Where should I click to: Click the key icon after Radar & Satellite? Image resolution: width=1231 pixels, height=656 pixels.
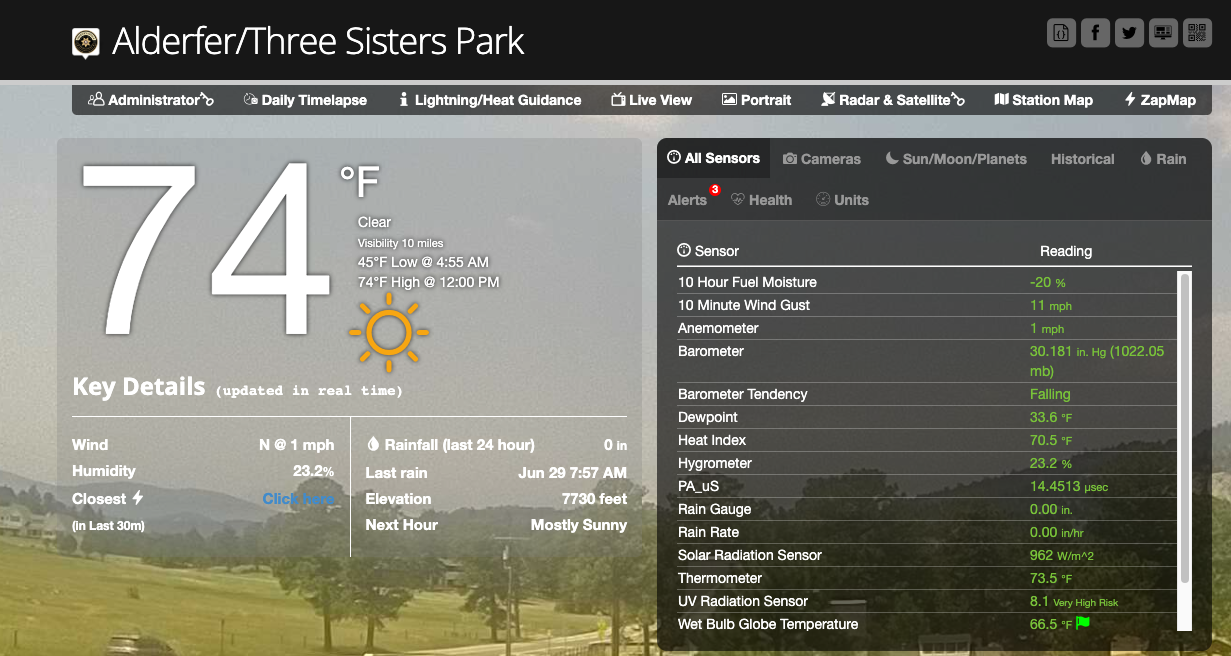click(958, 100)
